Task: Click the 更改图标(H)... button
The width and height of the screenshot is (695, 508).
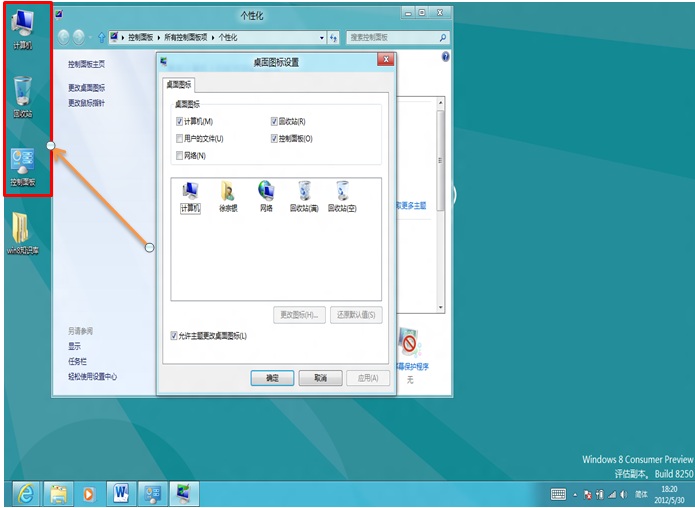Action: tap(299, 315)
